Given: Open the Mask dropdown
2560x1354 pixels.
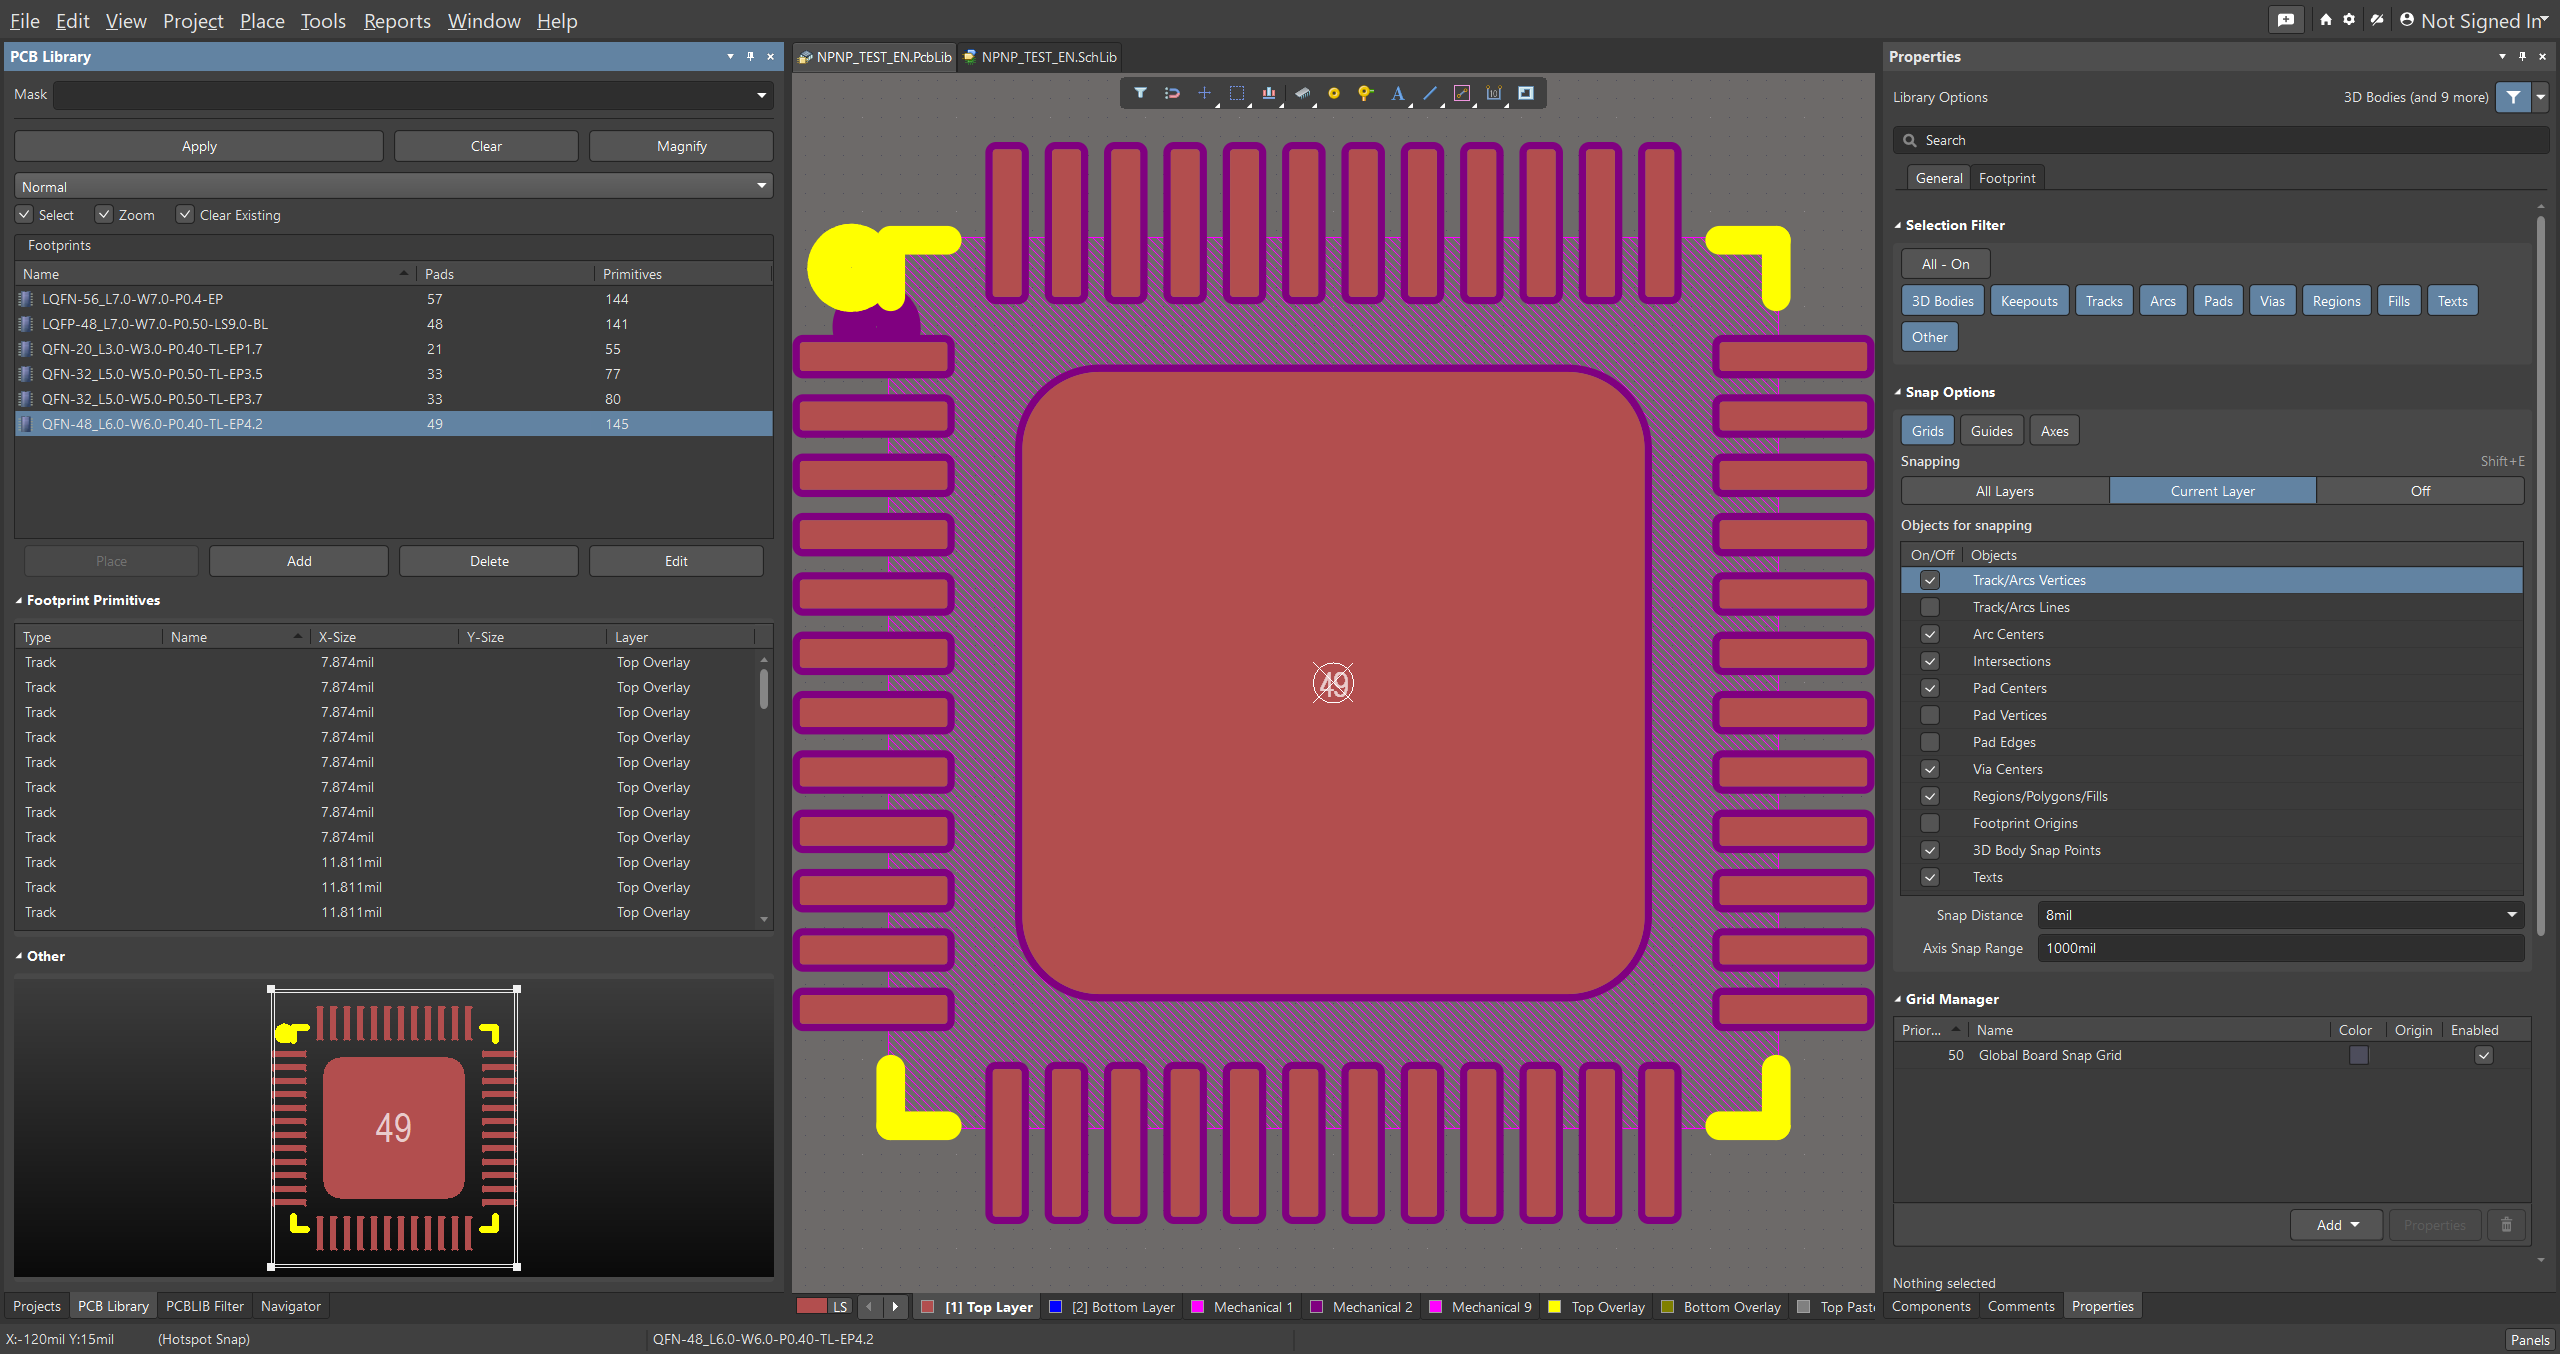Looking at the screenshot, I should 762,95.
